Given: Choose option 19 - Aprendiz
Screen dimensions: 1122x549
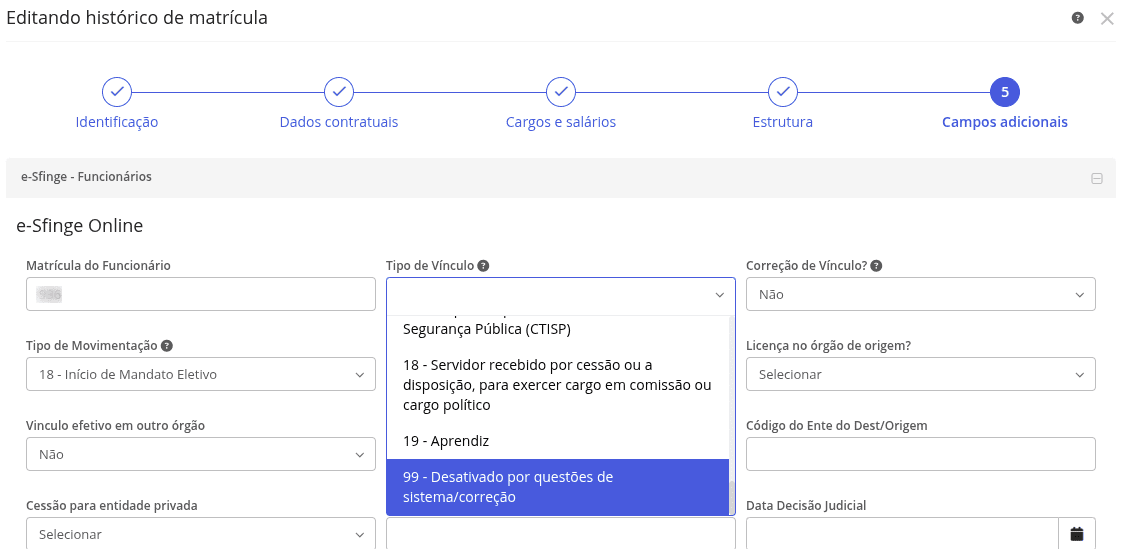Looking at the screenshot, I should [557, 442].
